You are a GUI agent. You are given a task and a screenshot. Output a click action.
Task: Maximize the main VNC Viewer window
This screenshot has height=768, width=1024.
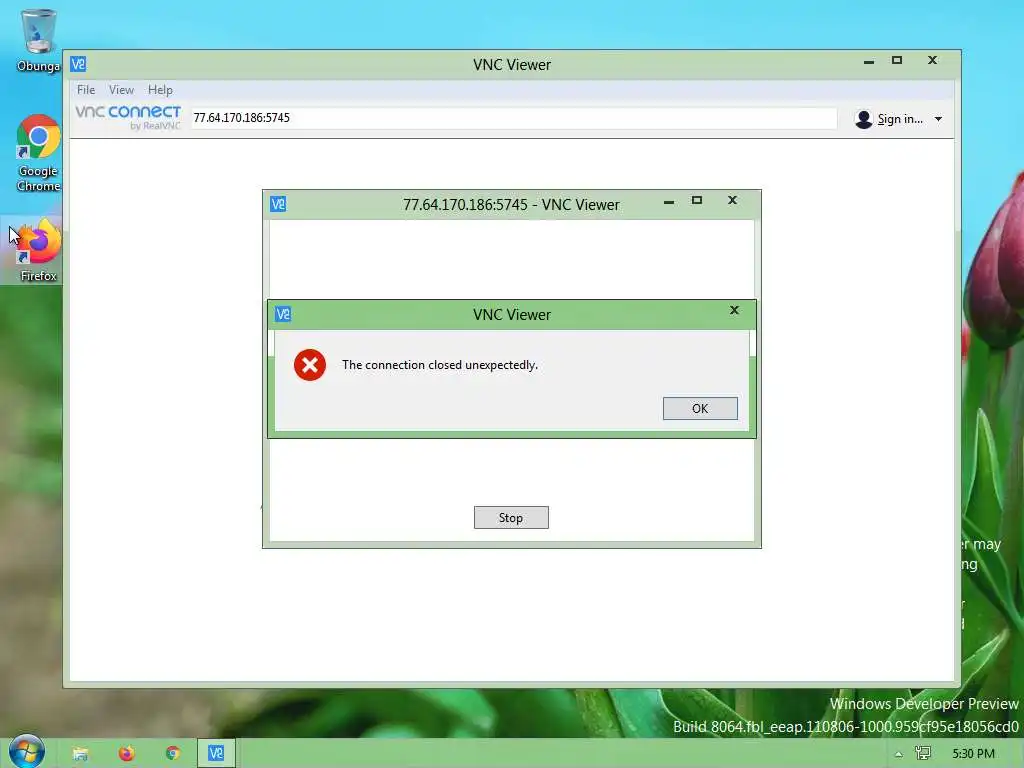pyautogui.click(x=897, y=60)
